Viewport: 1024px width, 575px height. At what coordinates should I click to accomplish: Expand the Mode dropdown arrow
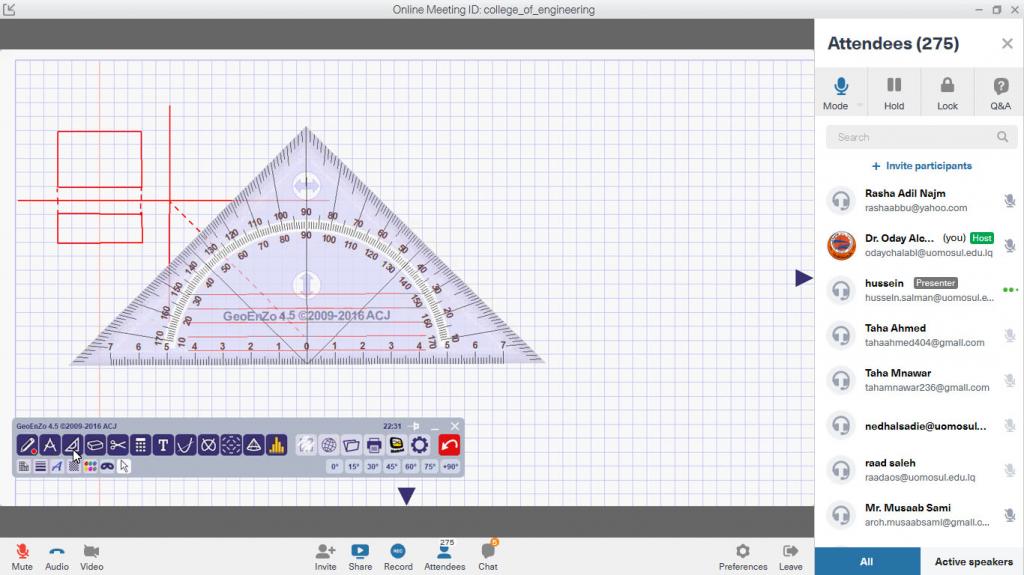click(x=858, y=106)
